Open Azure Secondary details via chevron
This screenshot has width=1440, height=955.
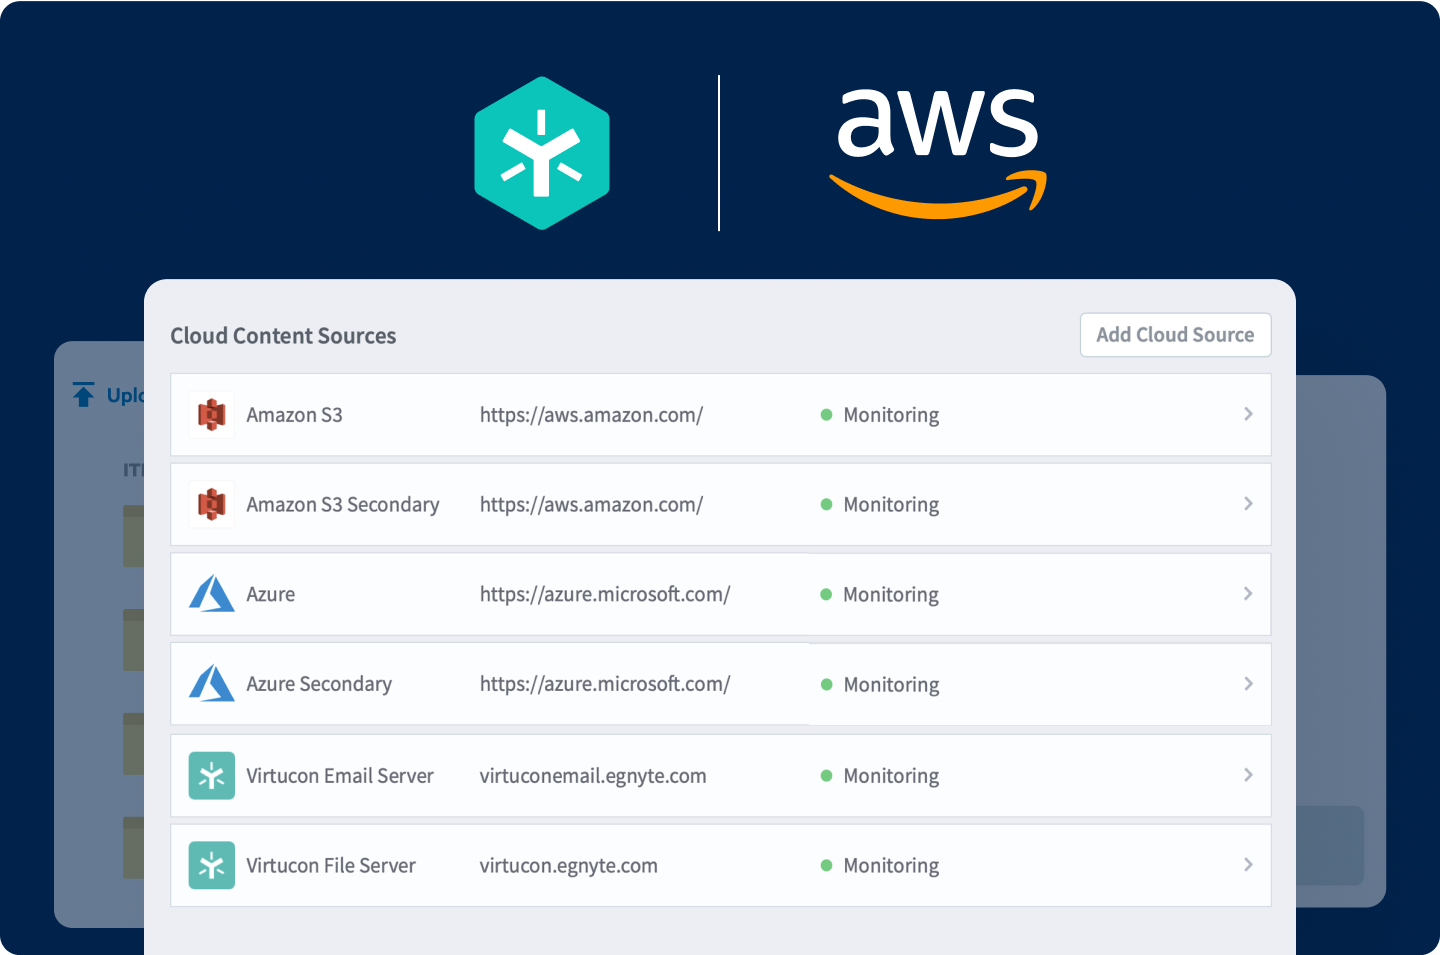click(1248, 684)
